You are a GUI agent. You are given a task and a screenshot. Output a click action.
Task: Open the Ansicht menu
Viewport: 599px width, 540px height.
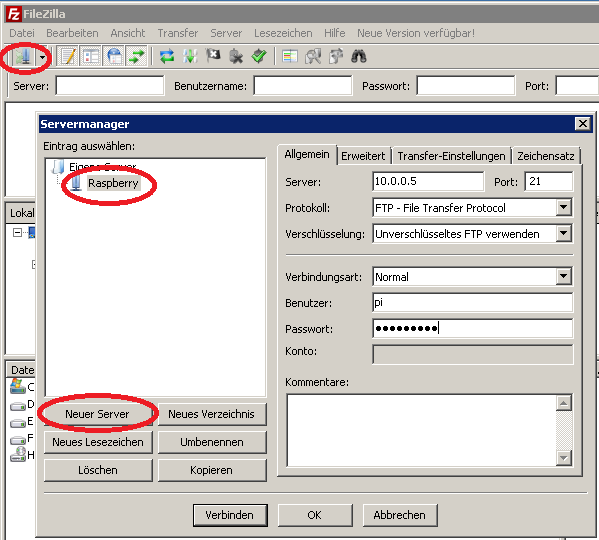128,33
